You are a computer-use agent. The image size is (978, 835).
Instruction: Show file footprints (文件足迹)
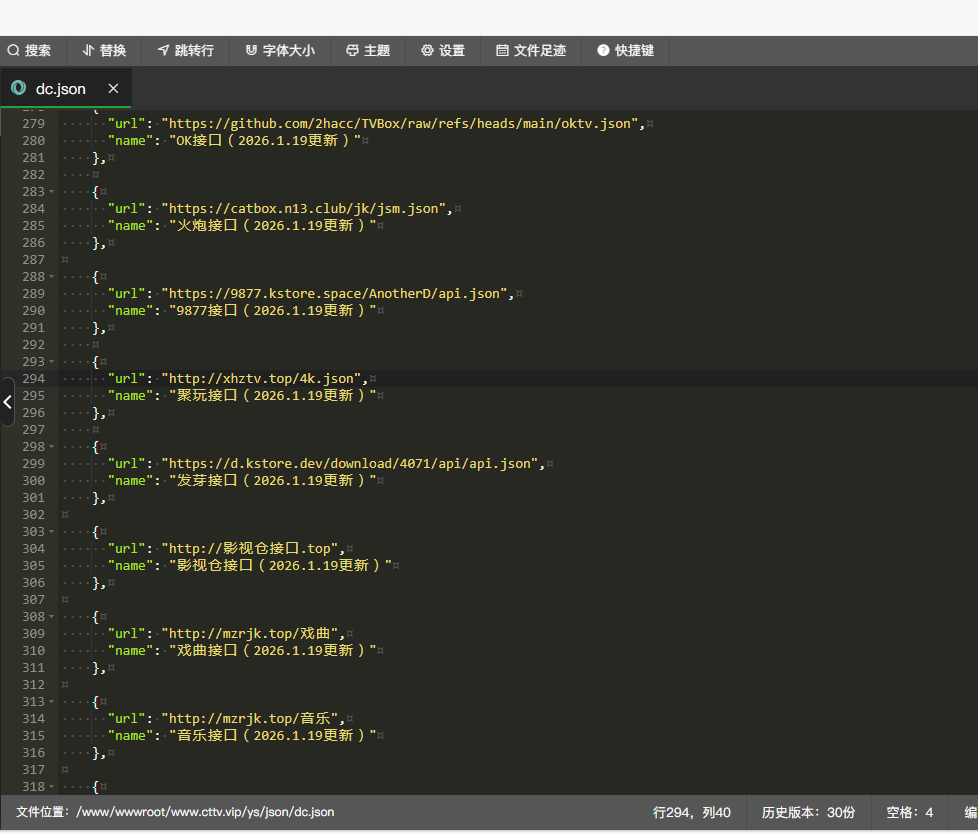pos(531,50)
